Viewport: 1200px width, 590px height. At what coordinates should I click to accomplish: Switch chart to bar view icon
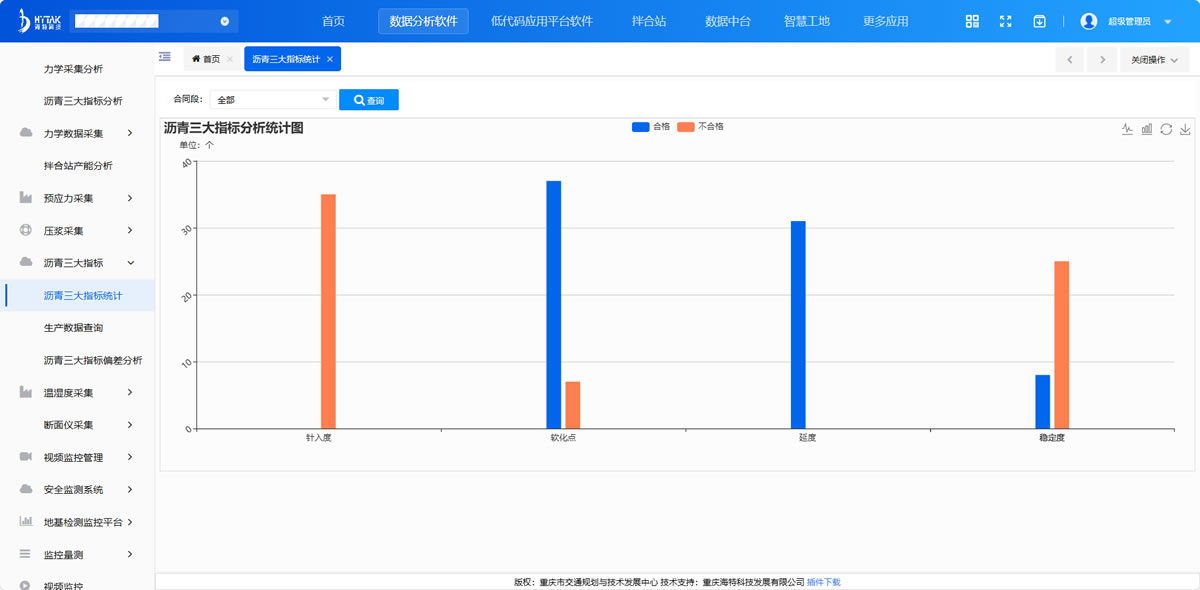pyautogui.click(x=1147, y=129)
